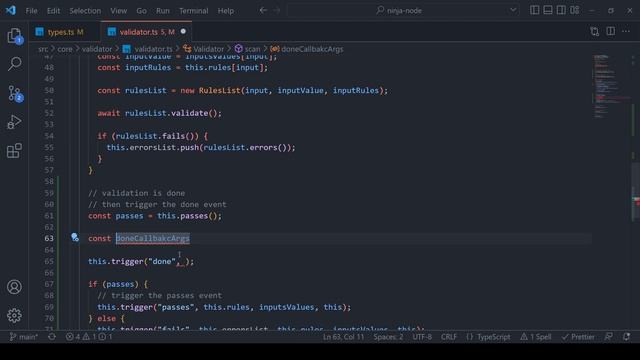Image resolution: width=640 pixels, height=360 pixels.
Task: Open the Search view in activity bar
Action: (x=15, y=64)
